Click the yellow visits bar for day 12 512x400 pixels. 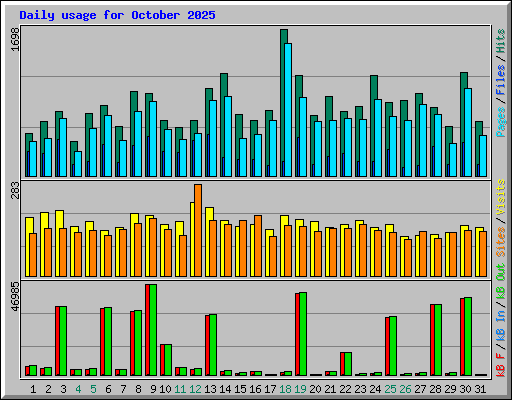192,239
